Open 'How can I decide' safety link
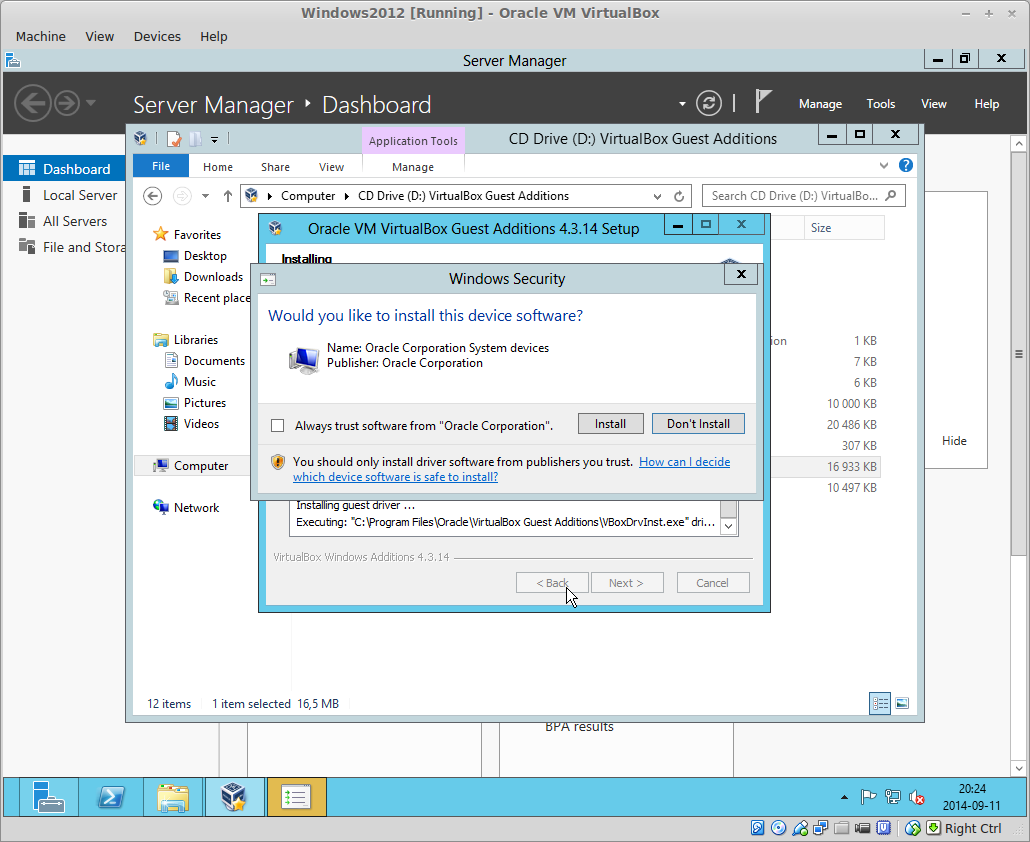Image resolution: width=1030 pixels, height=842 pixels. (684, 462)
